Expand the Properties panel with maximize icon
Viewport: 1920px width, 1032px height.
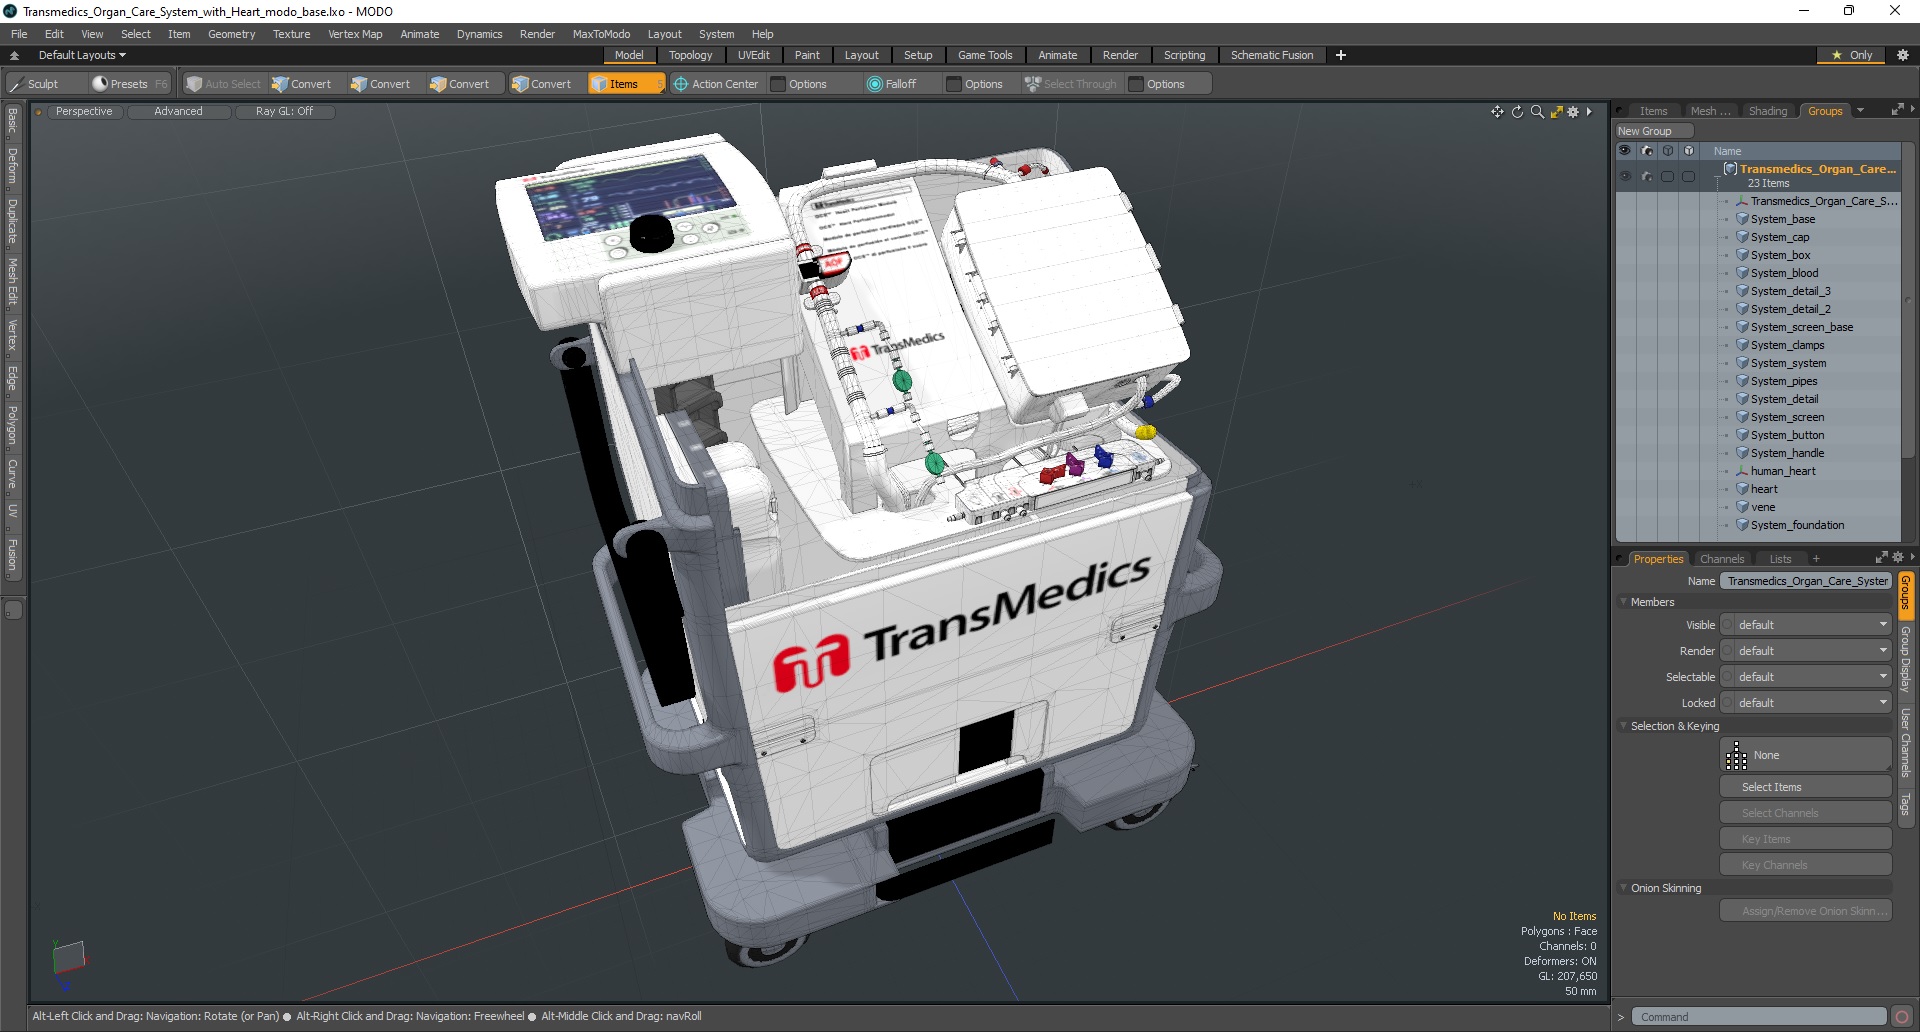[x=1881, y=558]
